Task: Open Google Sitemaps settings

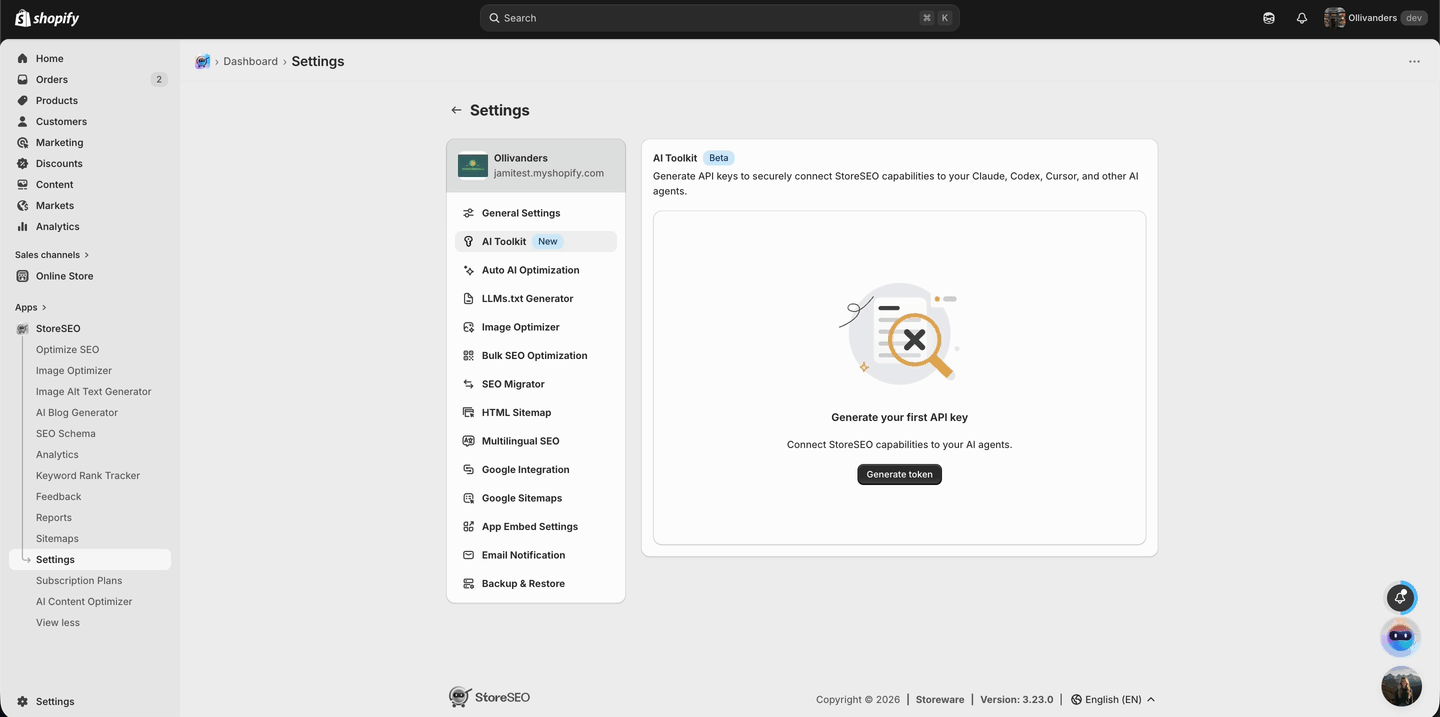Action: 536,498
